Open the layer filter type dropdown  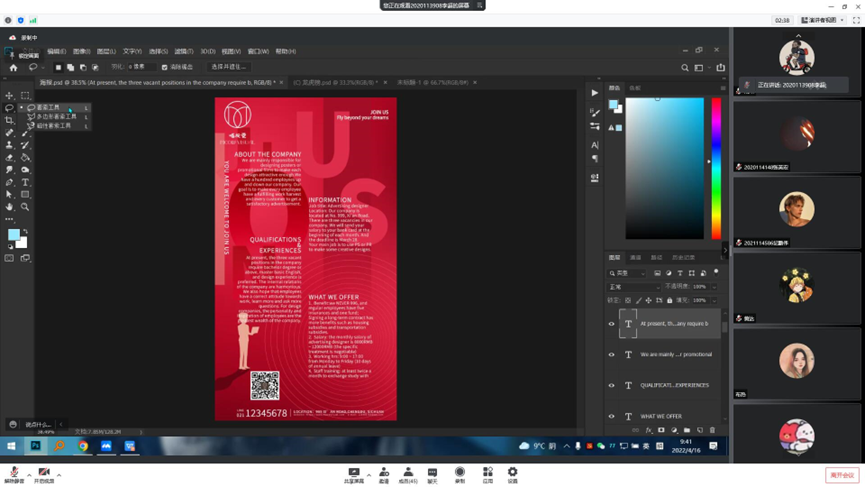click(630, 273)
